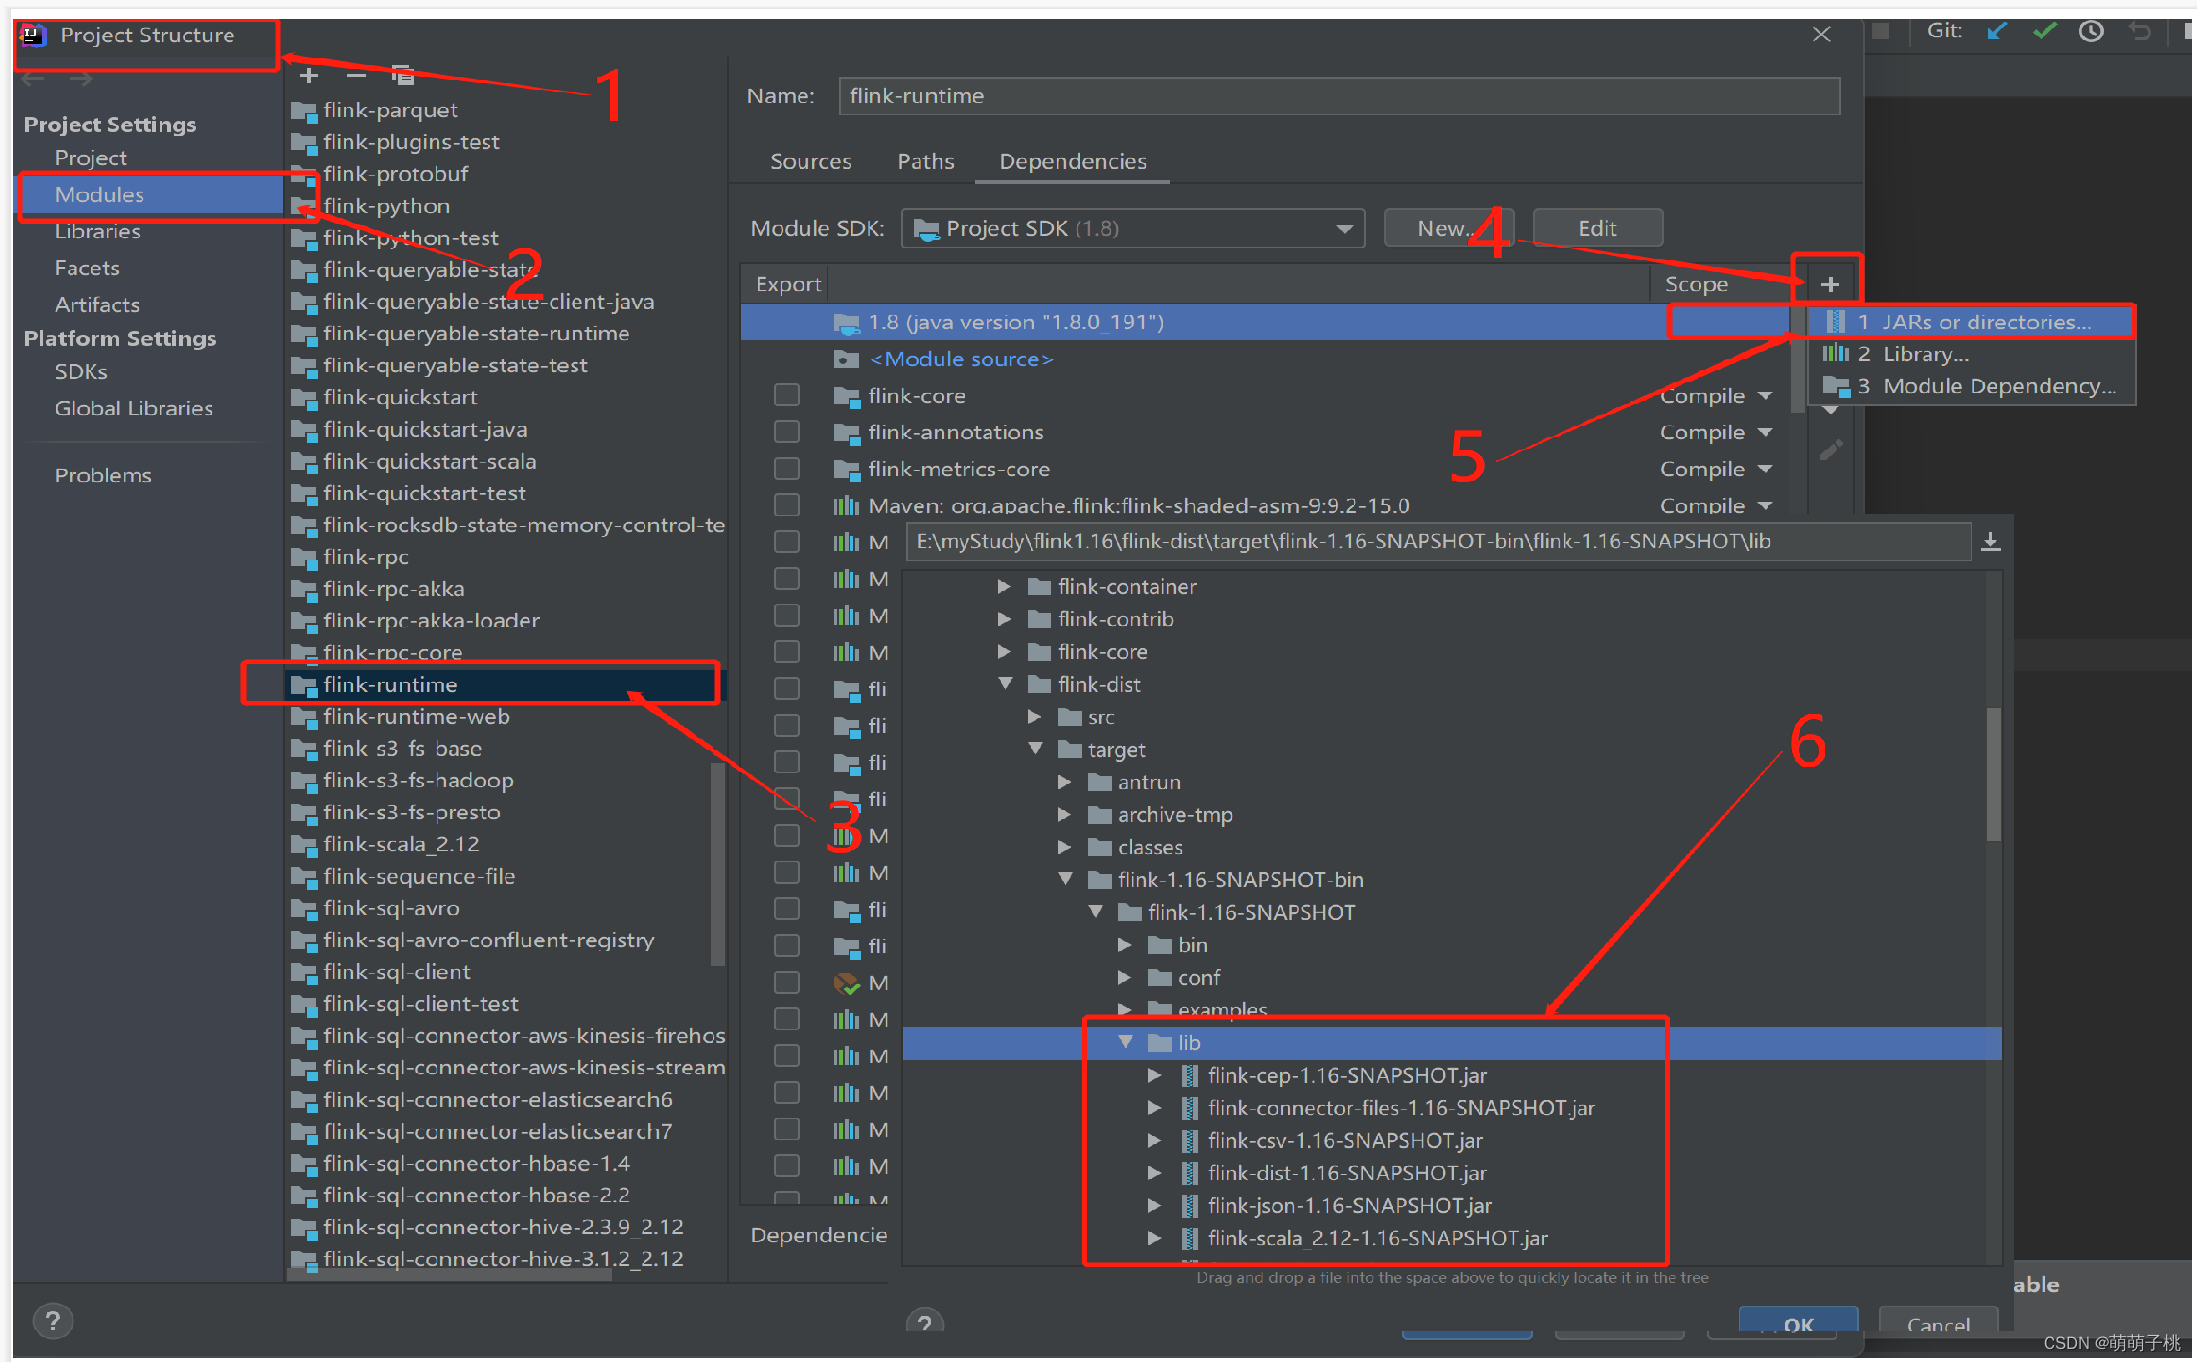The image size is (2197, 1362).
Task: Click the New SDK button
Action: [1448, 228]
